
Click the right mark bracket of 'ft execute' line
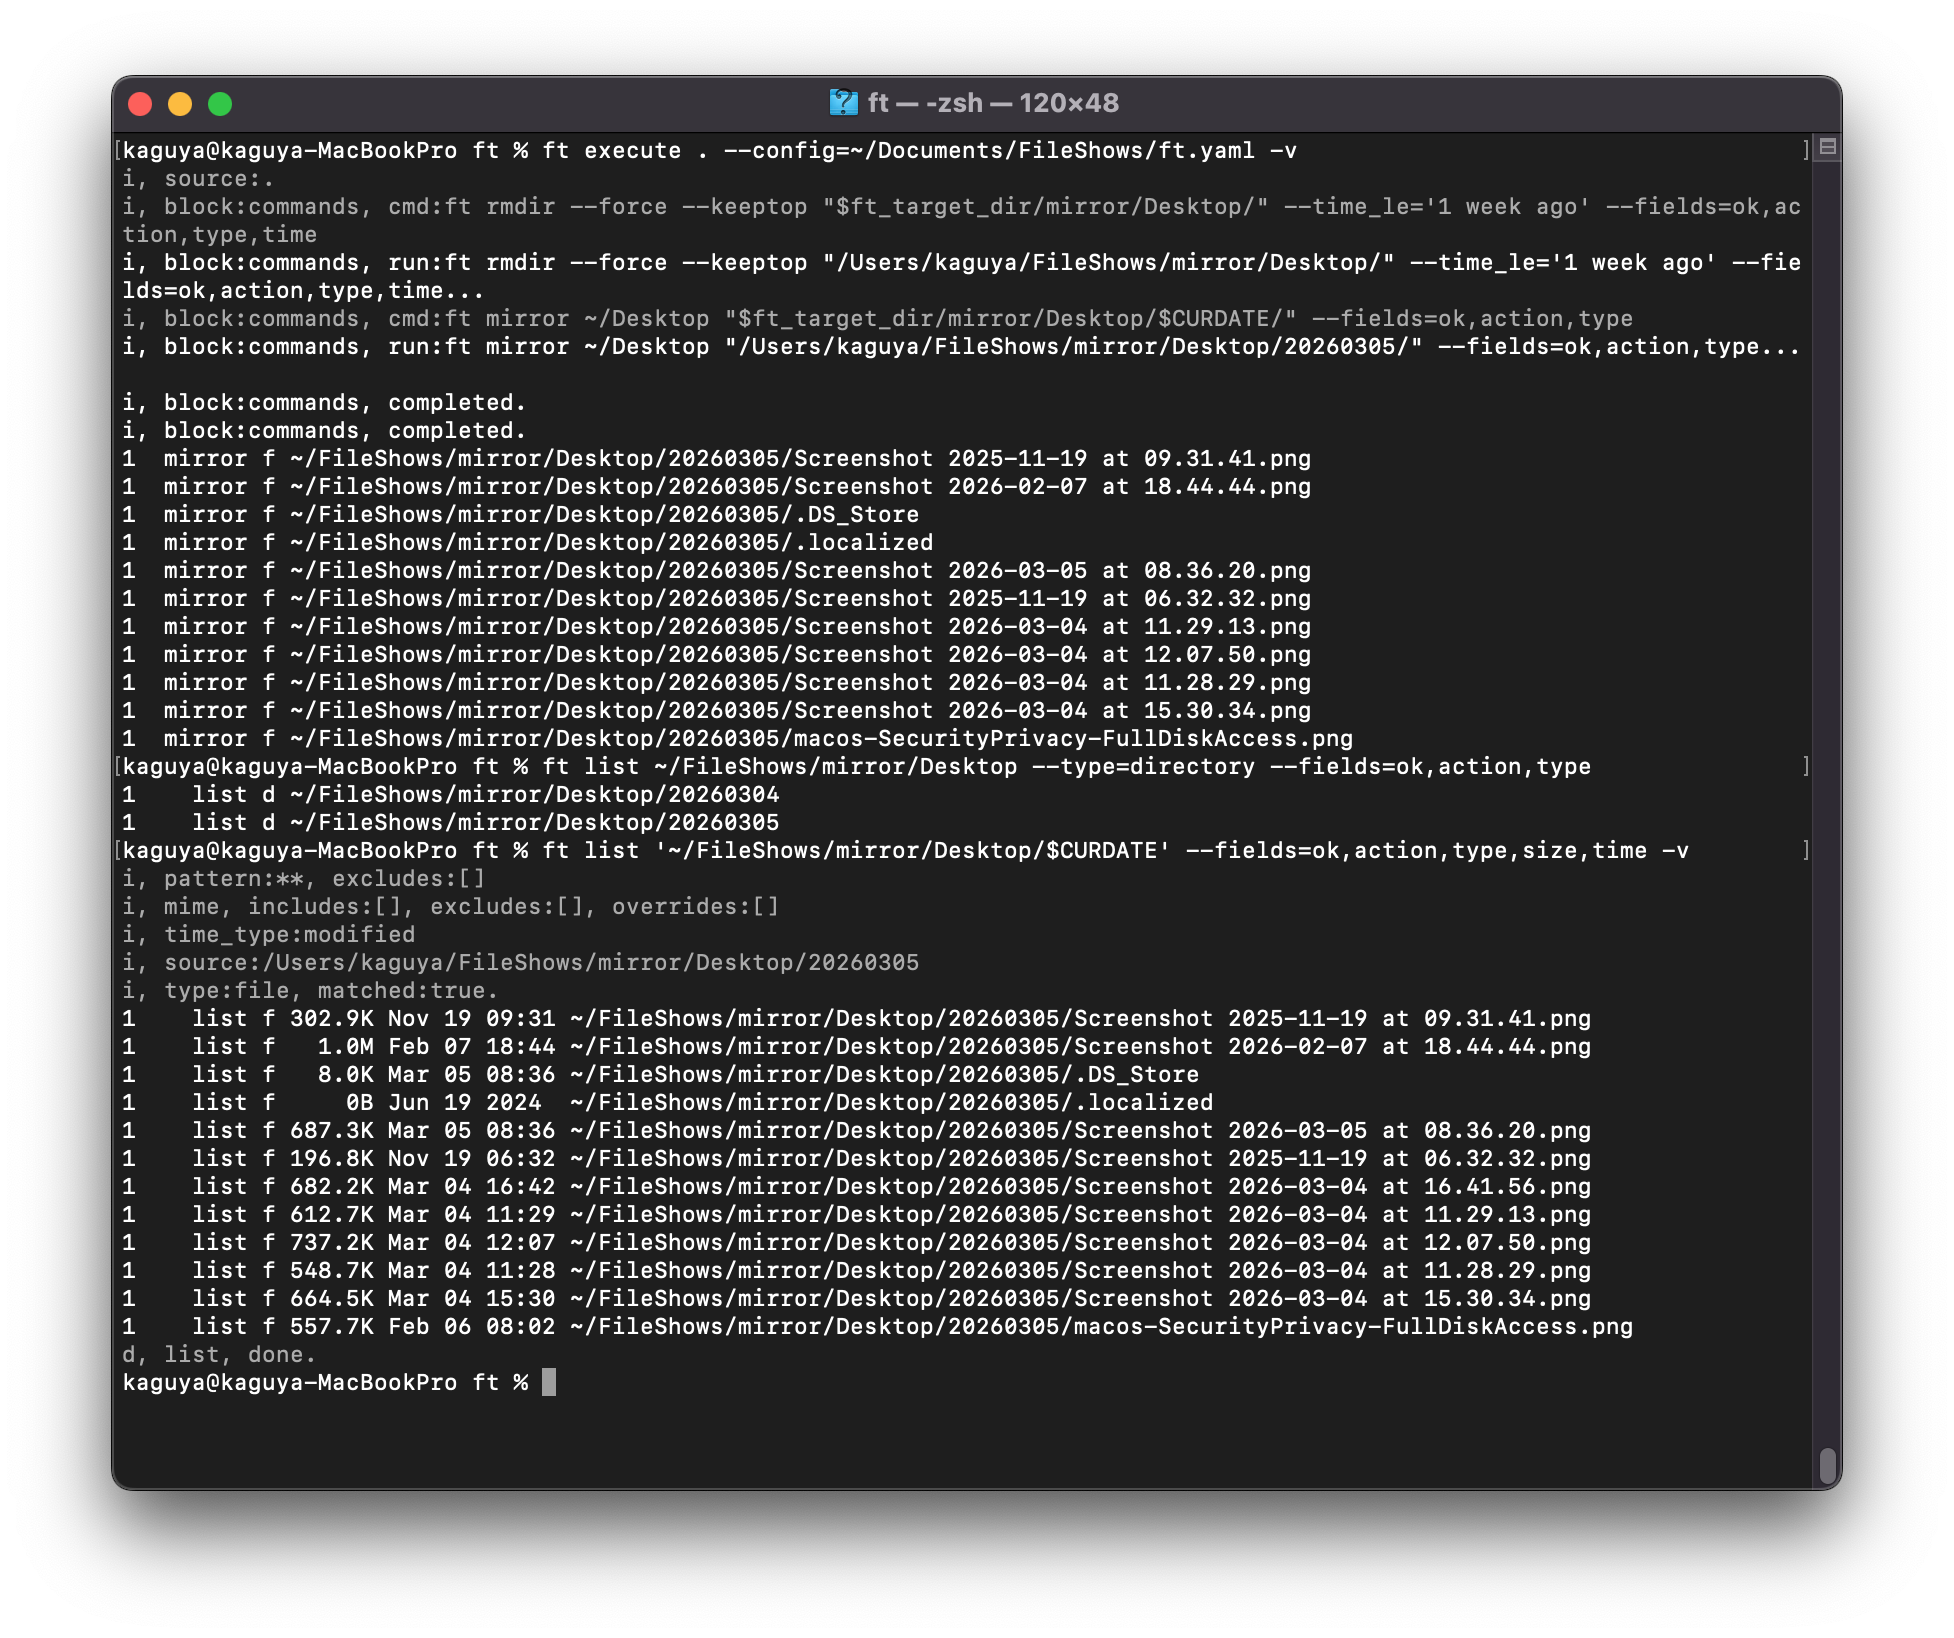[x=1805, y=151]
